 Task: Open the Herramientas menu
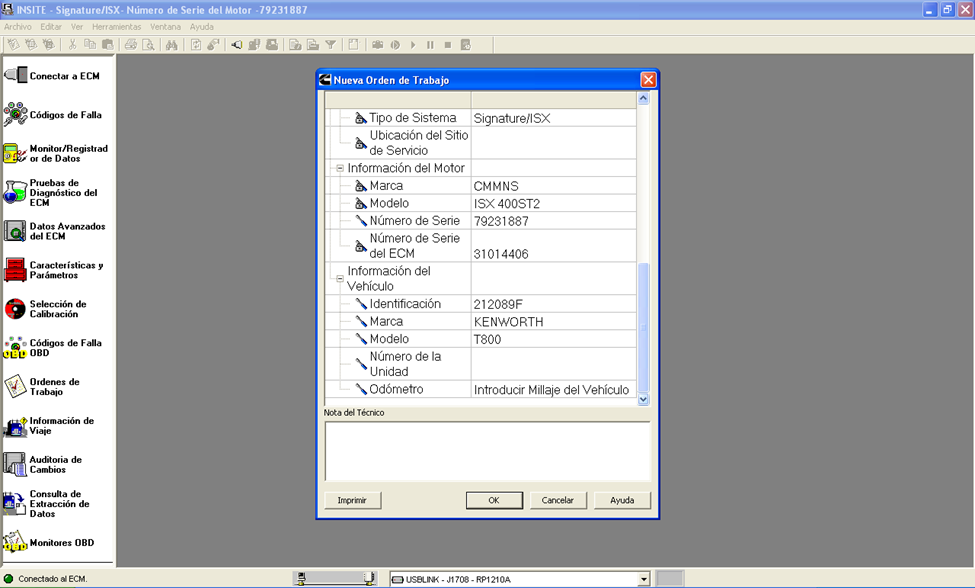tap(116, 26)
